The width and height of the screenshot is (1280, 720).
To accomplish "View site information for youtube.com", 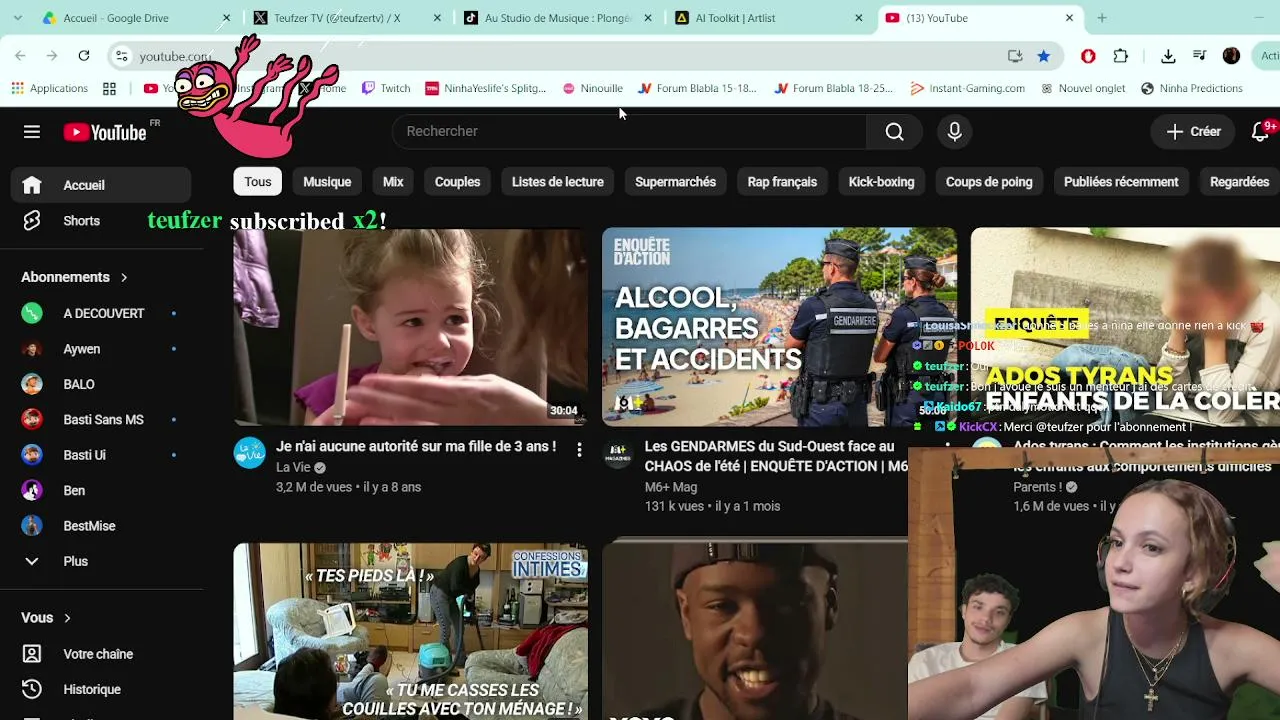I will pos(121,56).
